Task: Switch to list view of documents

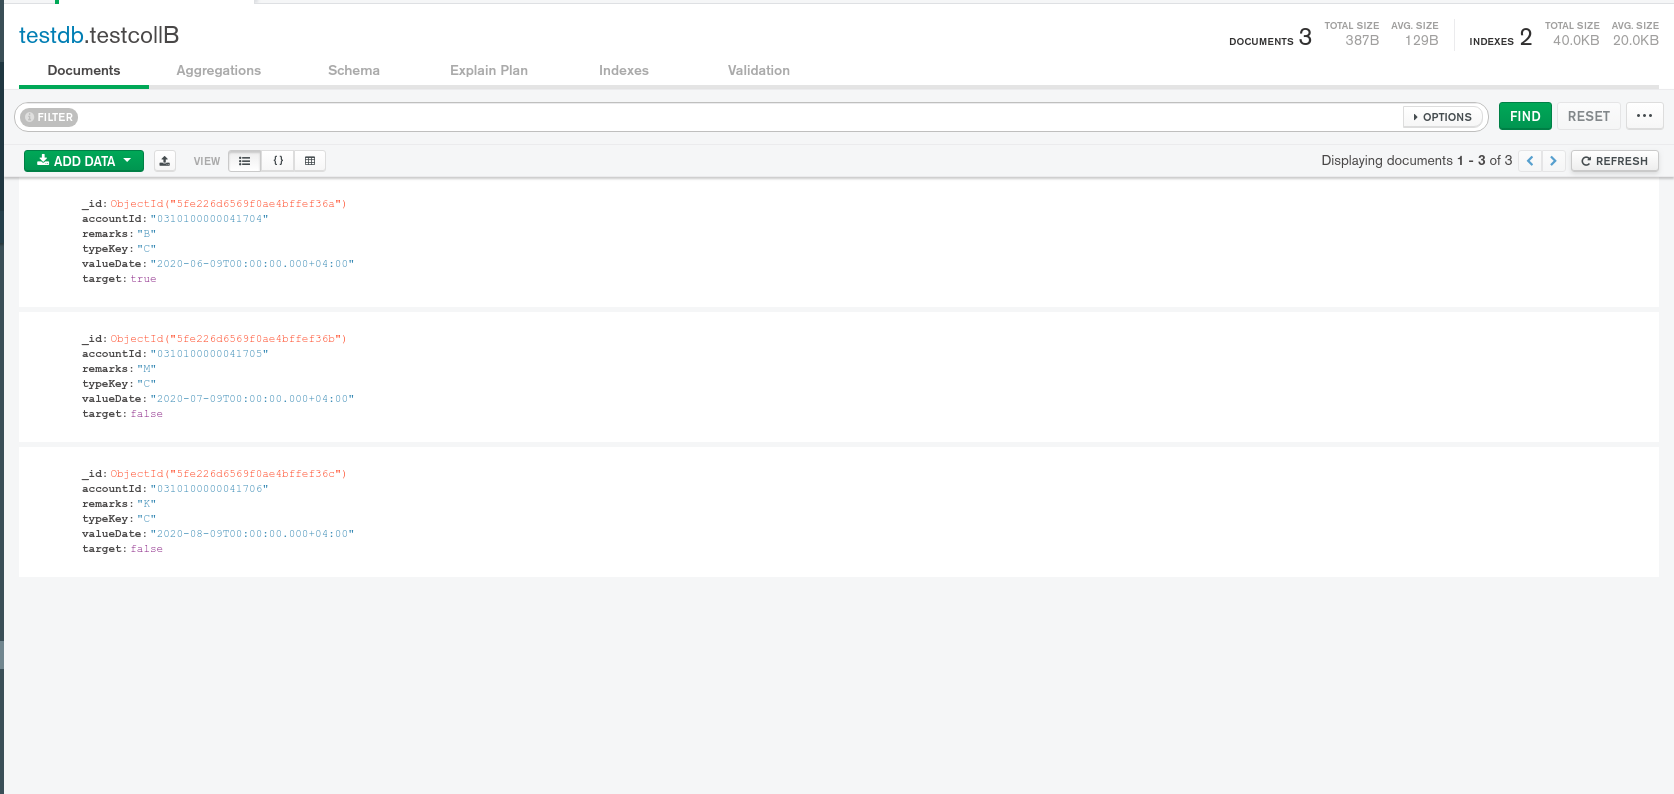Action: pyautogui.click(x=245, y=161)
